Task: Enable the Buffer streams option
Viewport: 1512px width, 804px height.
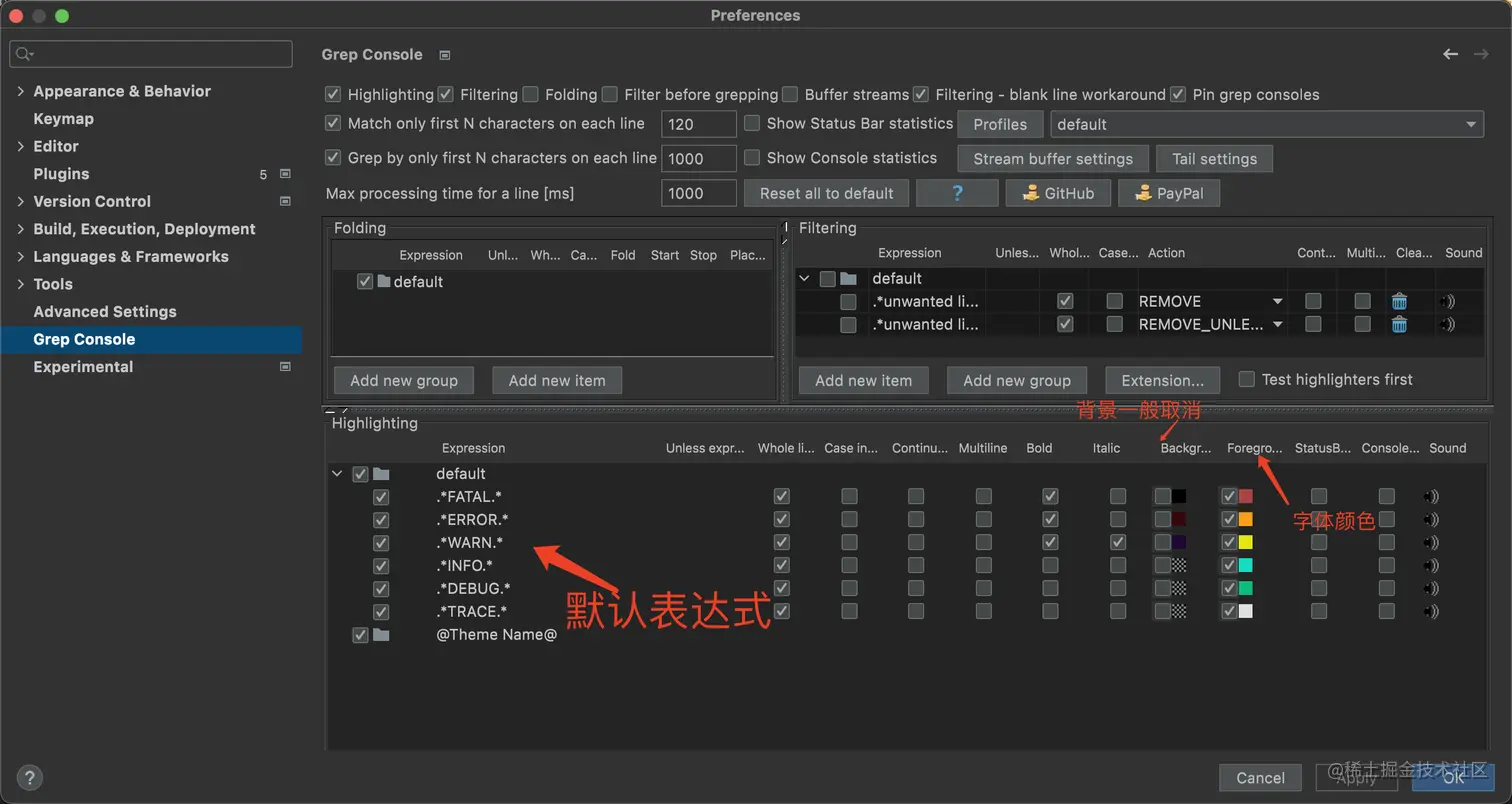Action: click(x=790, y=95)
